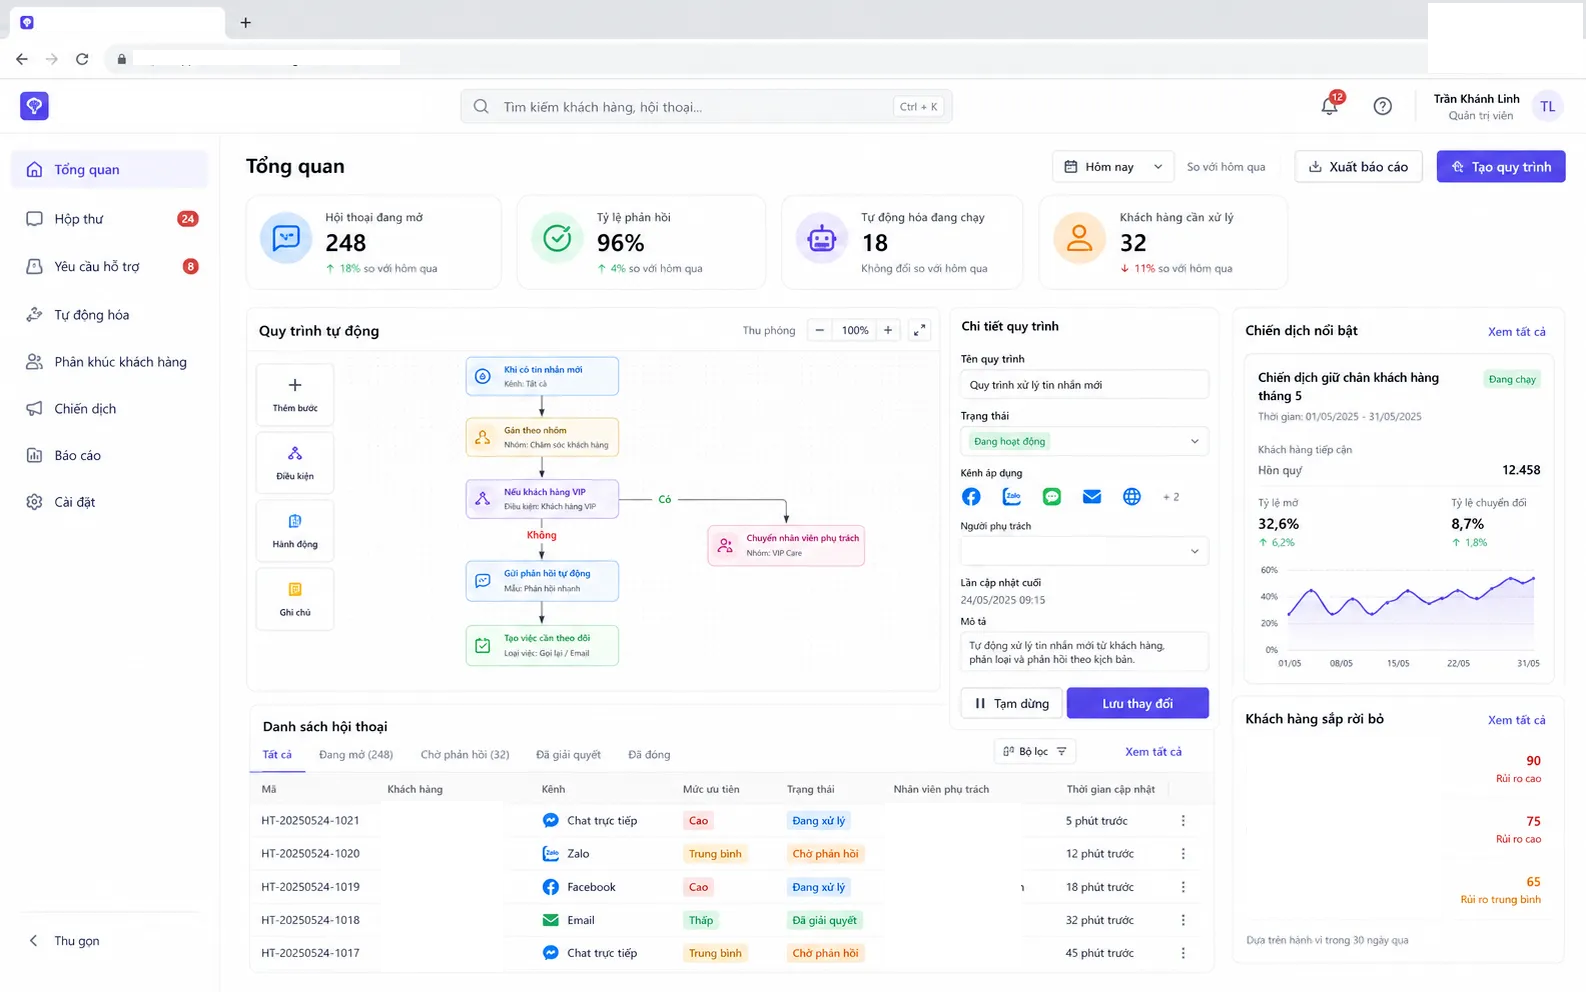The height and width of the screenshot is (992, 1586).
Task: Click the Facebook channel icon in Kênh áp dụng
Action: tap(971, 497)
